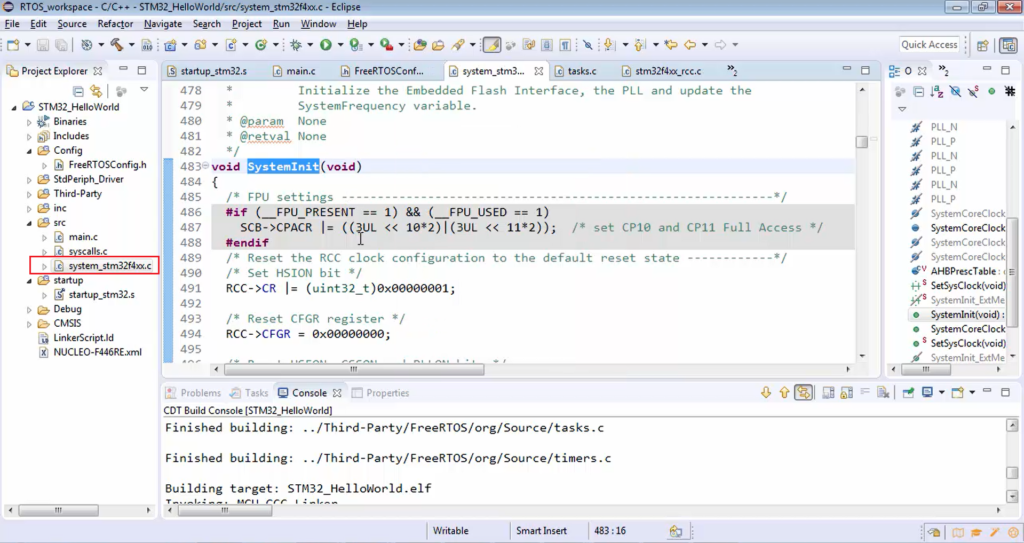The image size is (1024, 543).
Task: Close the system_stm32f4xx.c editor tab
Action: (538, 71)
